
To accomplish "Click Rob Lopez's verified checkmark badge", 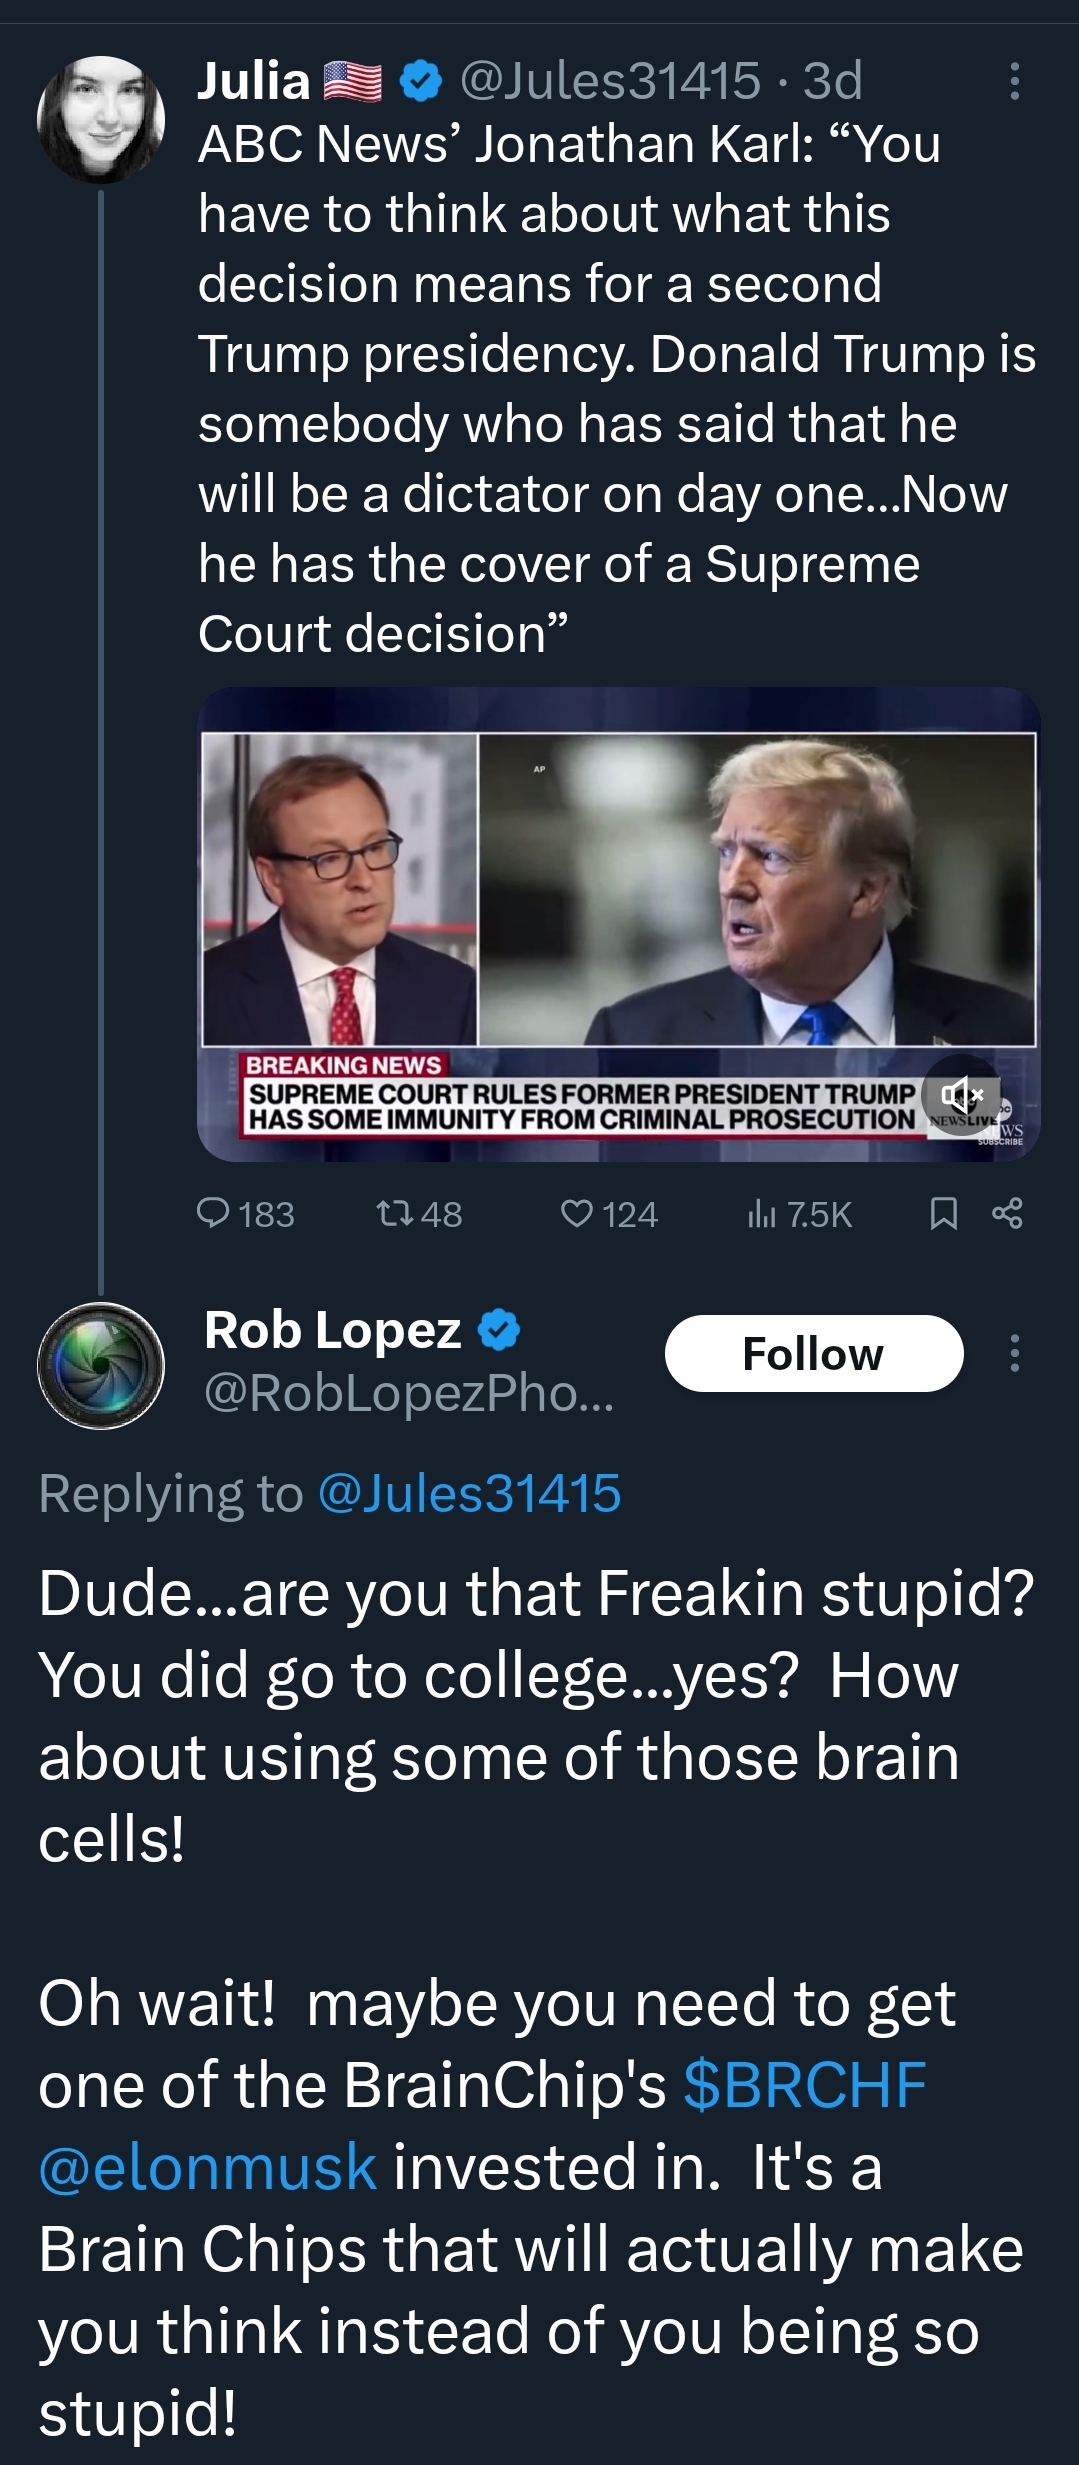I will coord(499,1330).
